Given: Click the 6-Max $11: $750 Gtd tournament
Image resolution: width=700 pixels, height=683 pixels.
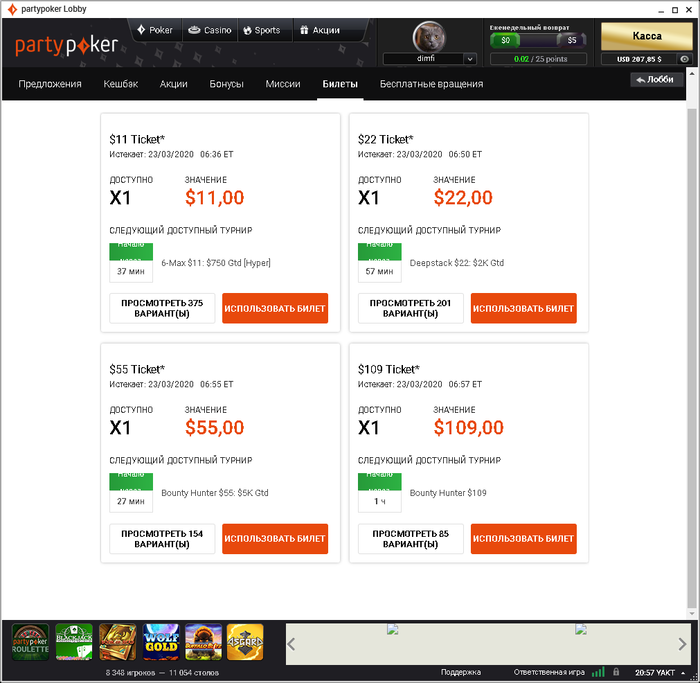Looking at the screenshot, I should [x=216, y=263].
